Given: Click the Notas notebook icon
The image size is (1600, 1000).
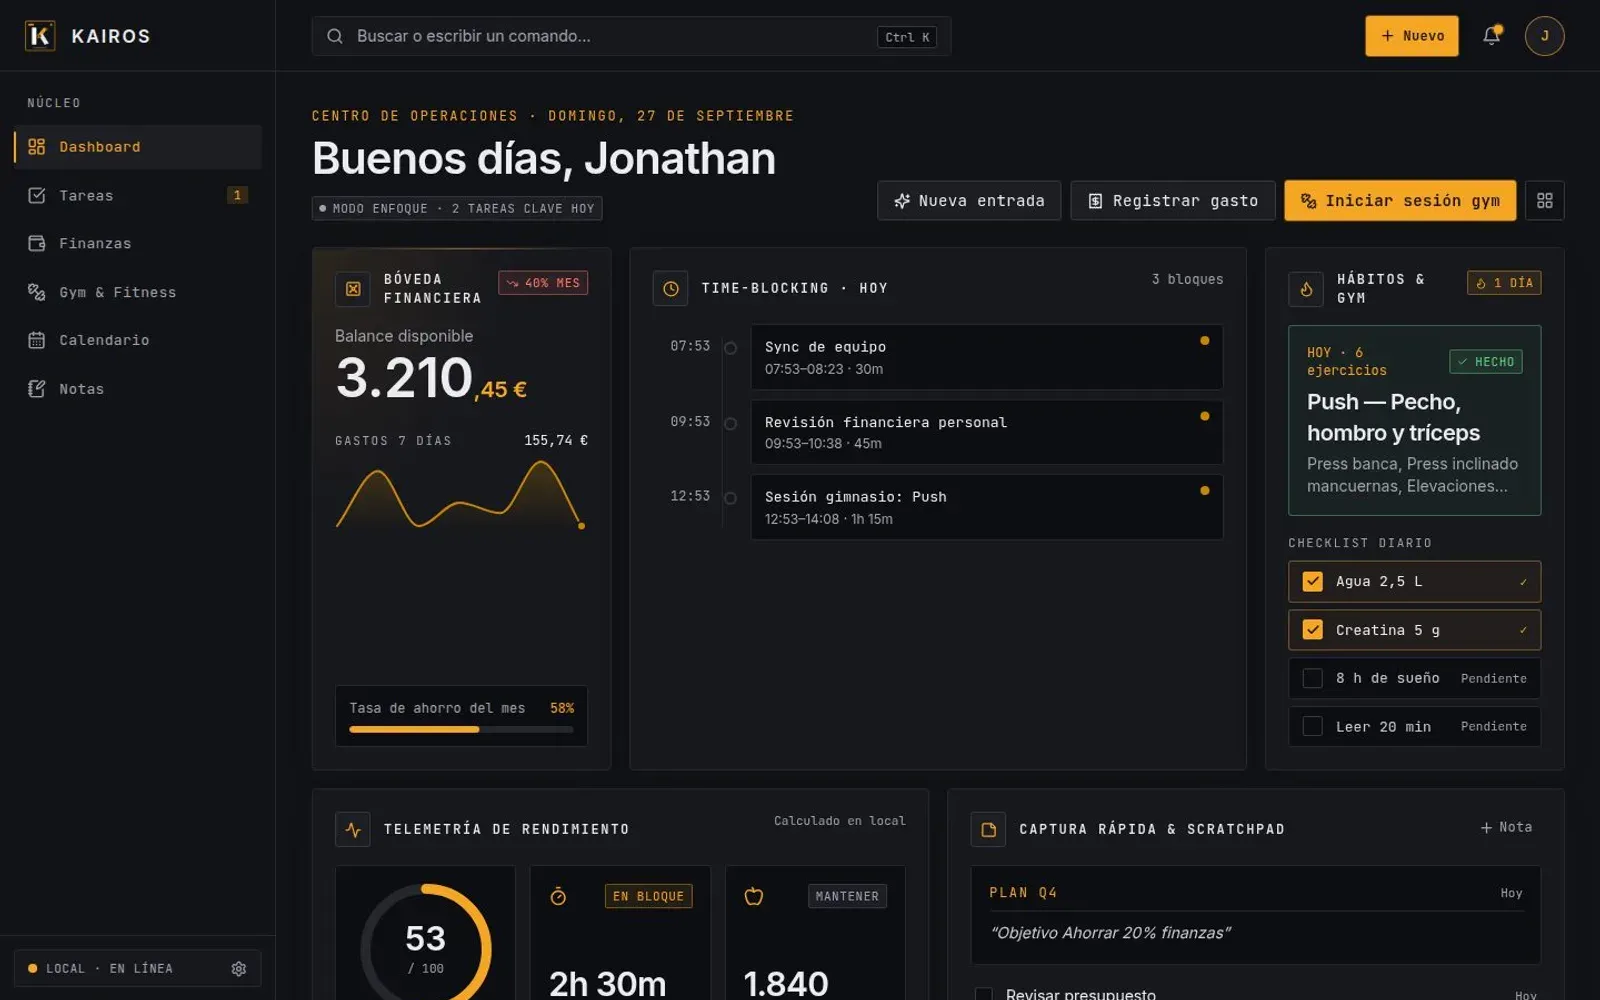Looking at the screenshot, I should click(37, 389).
